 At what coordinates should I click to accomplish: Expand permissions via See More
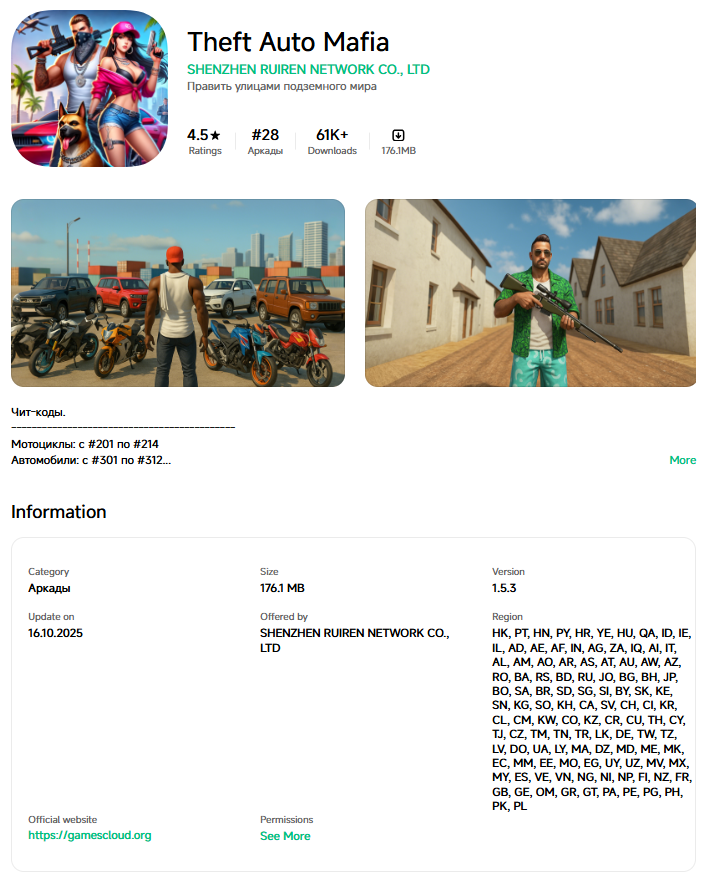pyautogui.click(x=285, y=836)
